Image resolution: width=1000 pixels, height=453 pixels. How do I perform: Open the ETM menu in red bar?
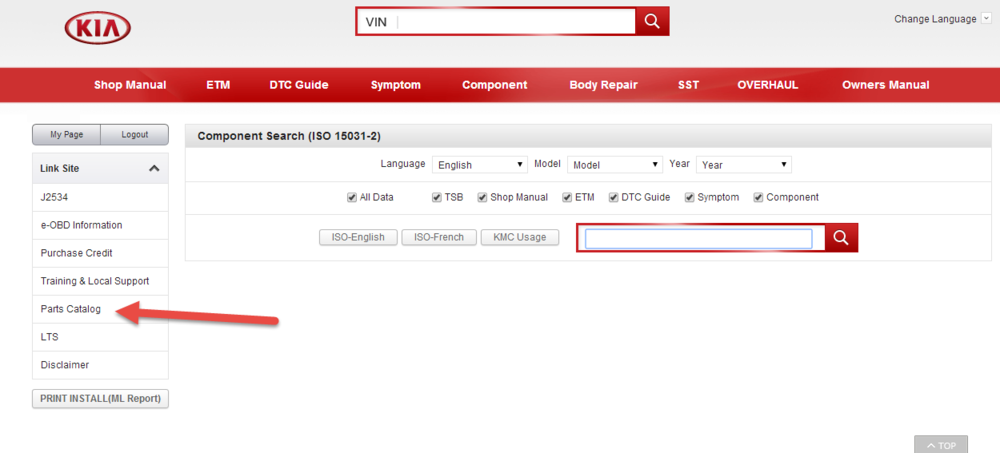point(218,85)
